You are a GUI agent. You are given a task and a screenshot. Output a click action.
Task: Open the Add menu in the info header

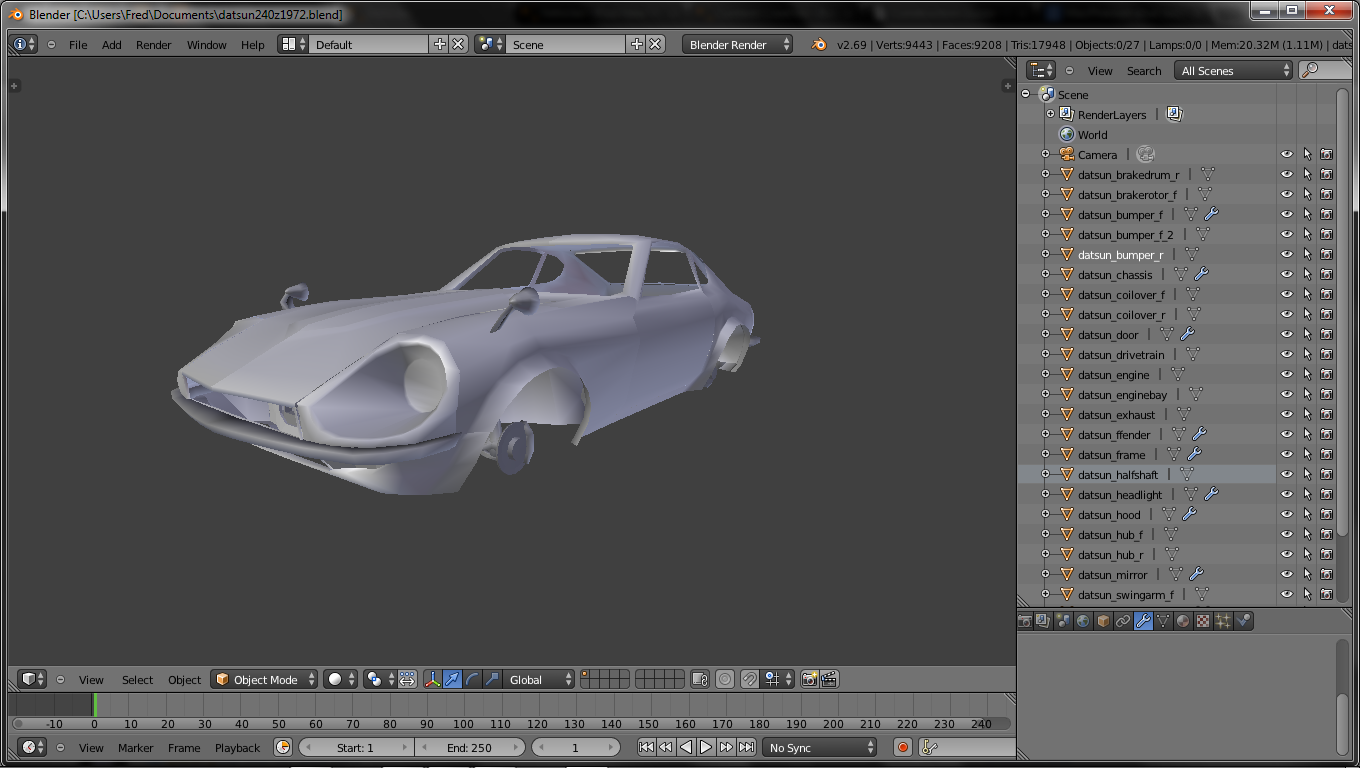(x=112, y=45)
